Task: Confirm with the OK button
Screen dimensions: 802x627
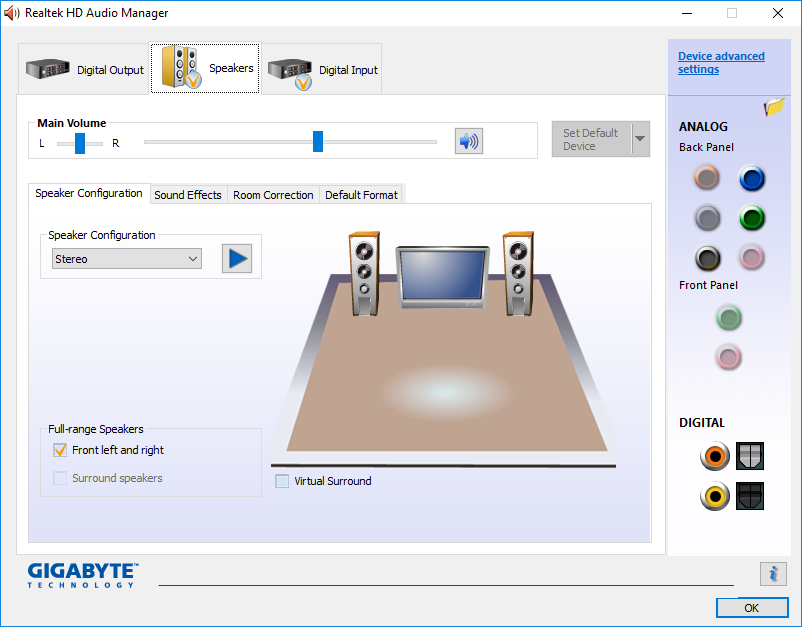Action: point(752,608)
